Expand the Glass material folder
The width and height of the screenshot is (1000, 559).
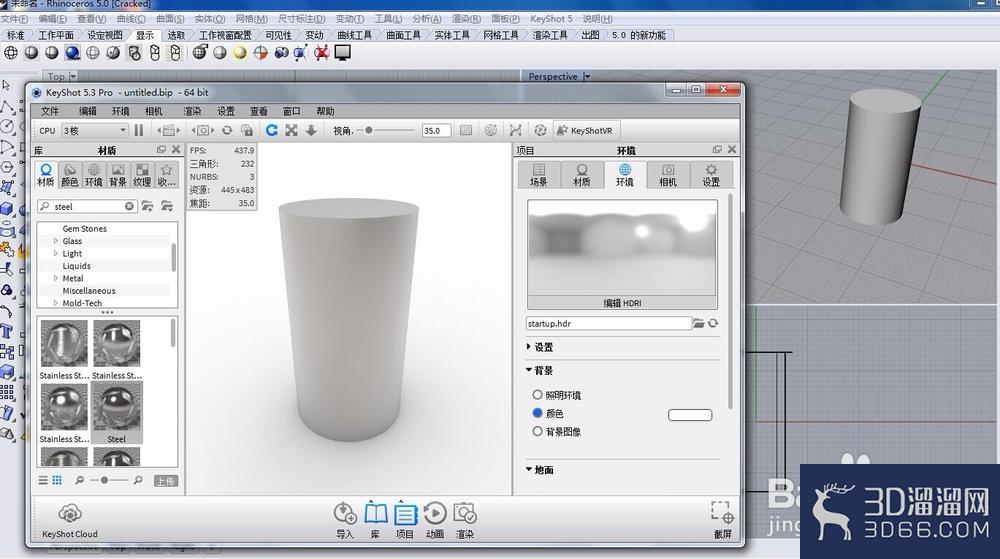(55, 241)
